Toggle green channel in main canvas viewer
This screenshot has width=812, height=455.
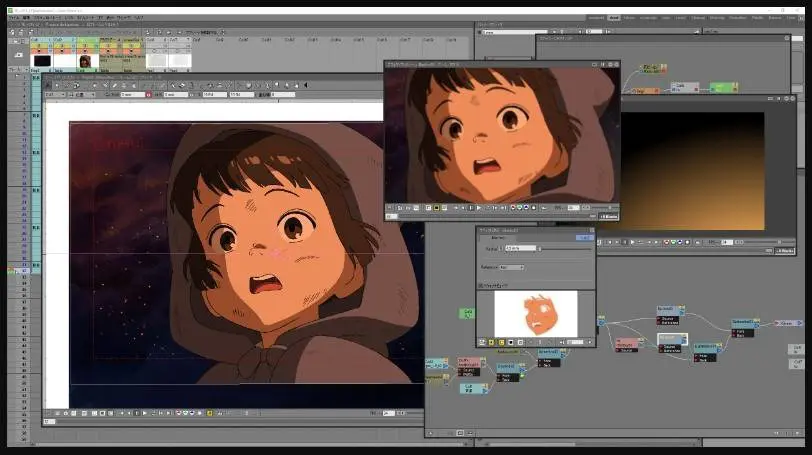click(185, 413)
